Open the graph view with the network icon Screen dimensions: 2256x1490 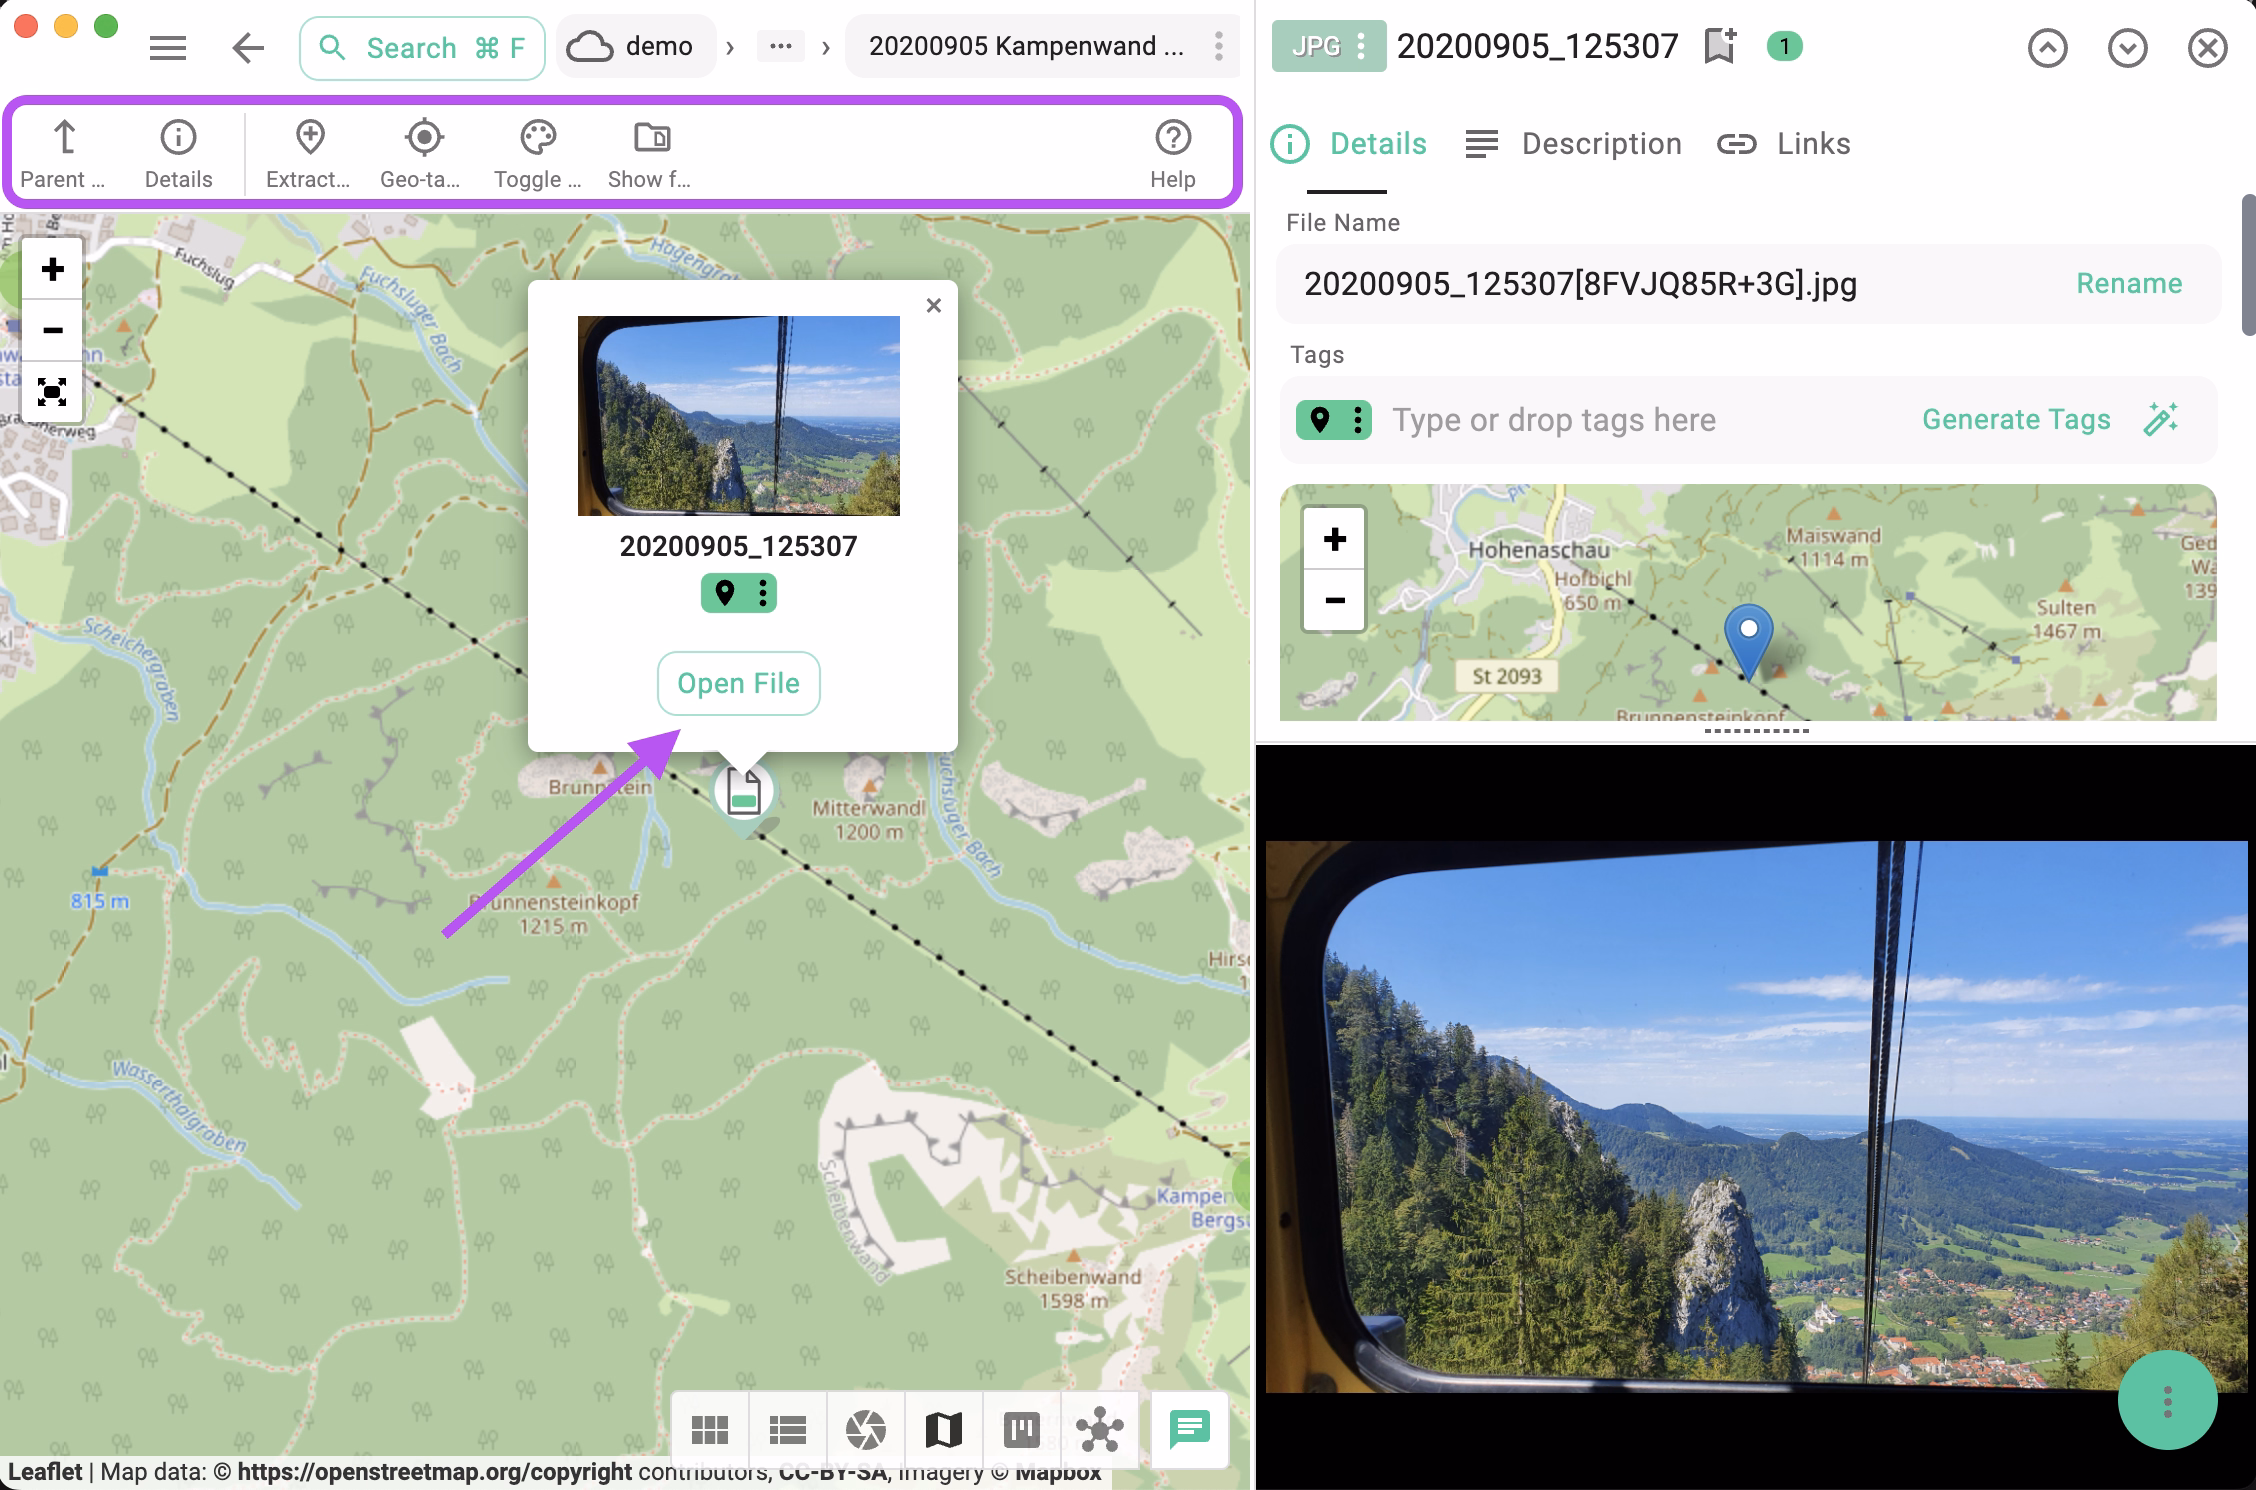(1100, 1430)
